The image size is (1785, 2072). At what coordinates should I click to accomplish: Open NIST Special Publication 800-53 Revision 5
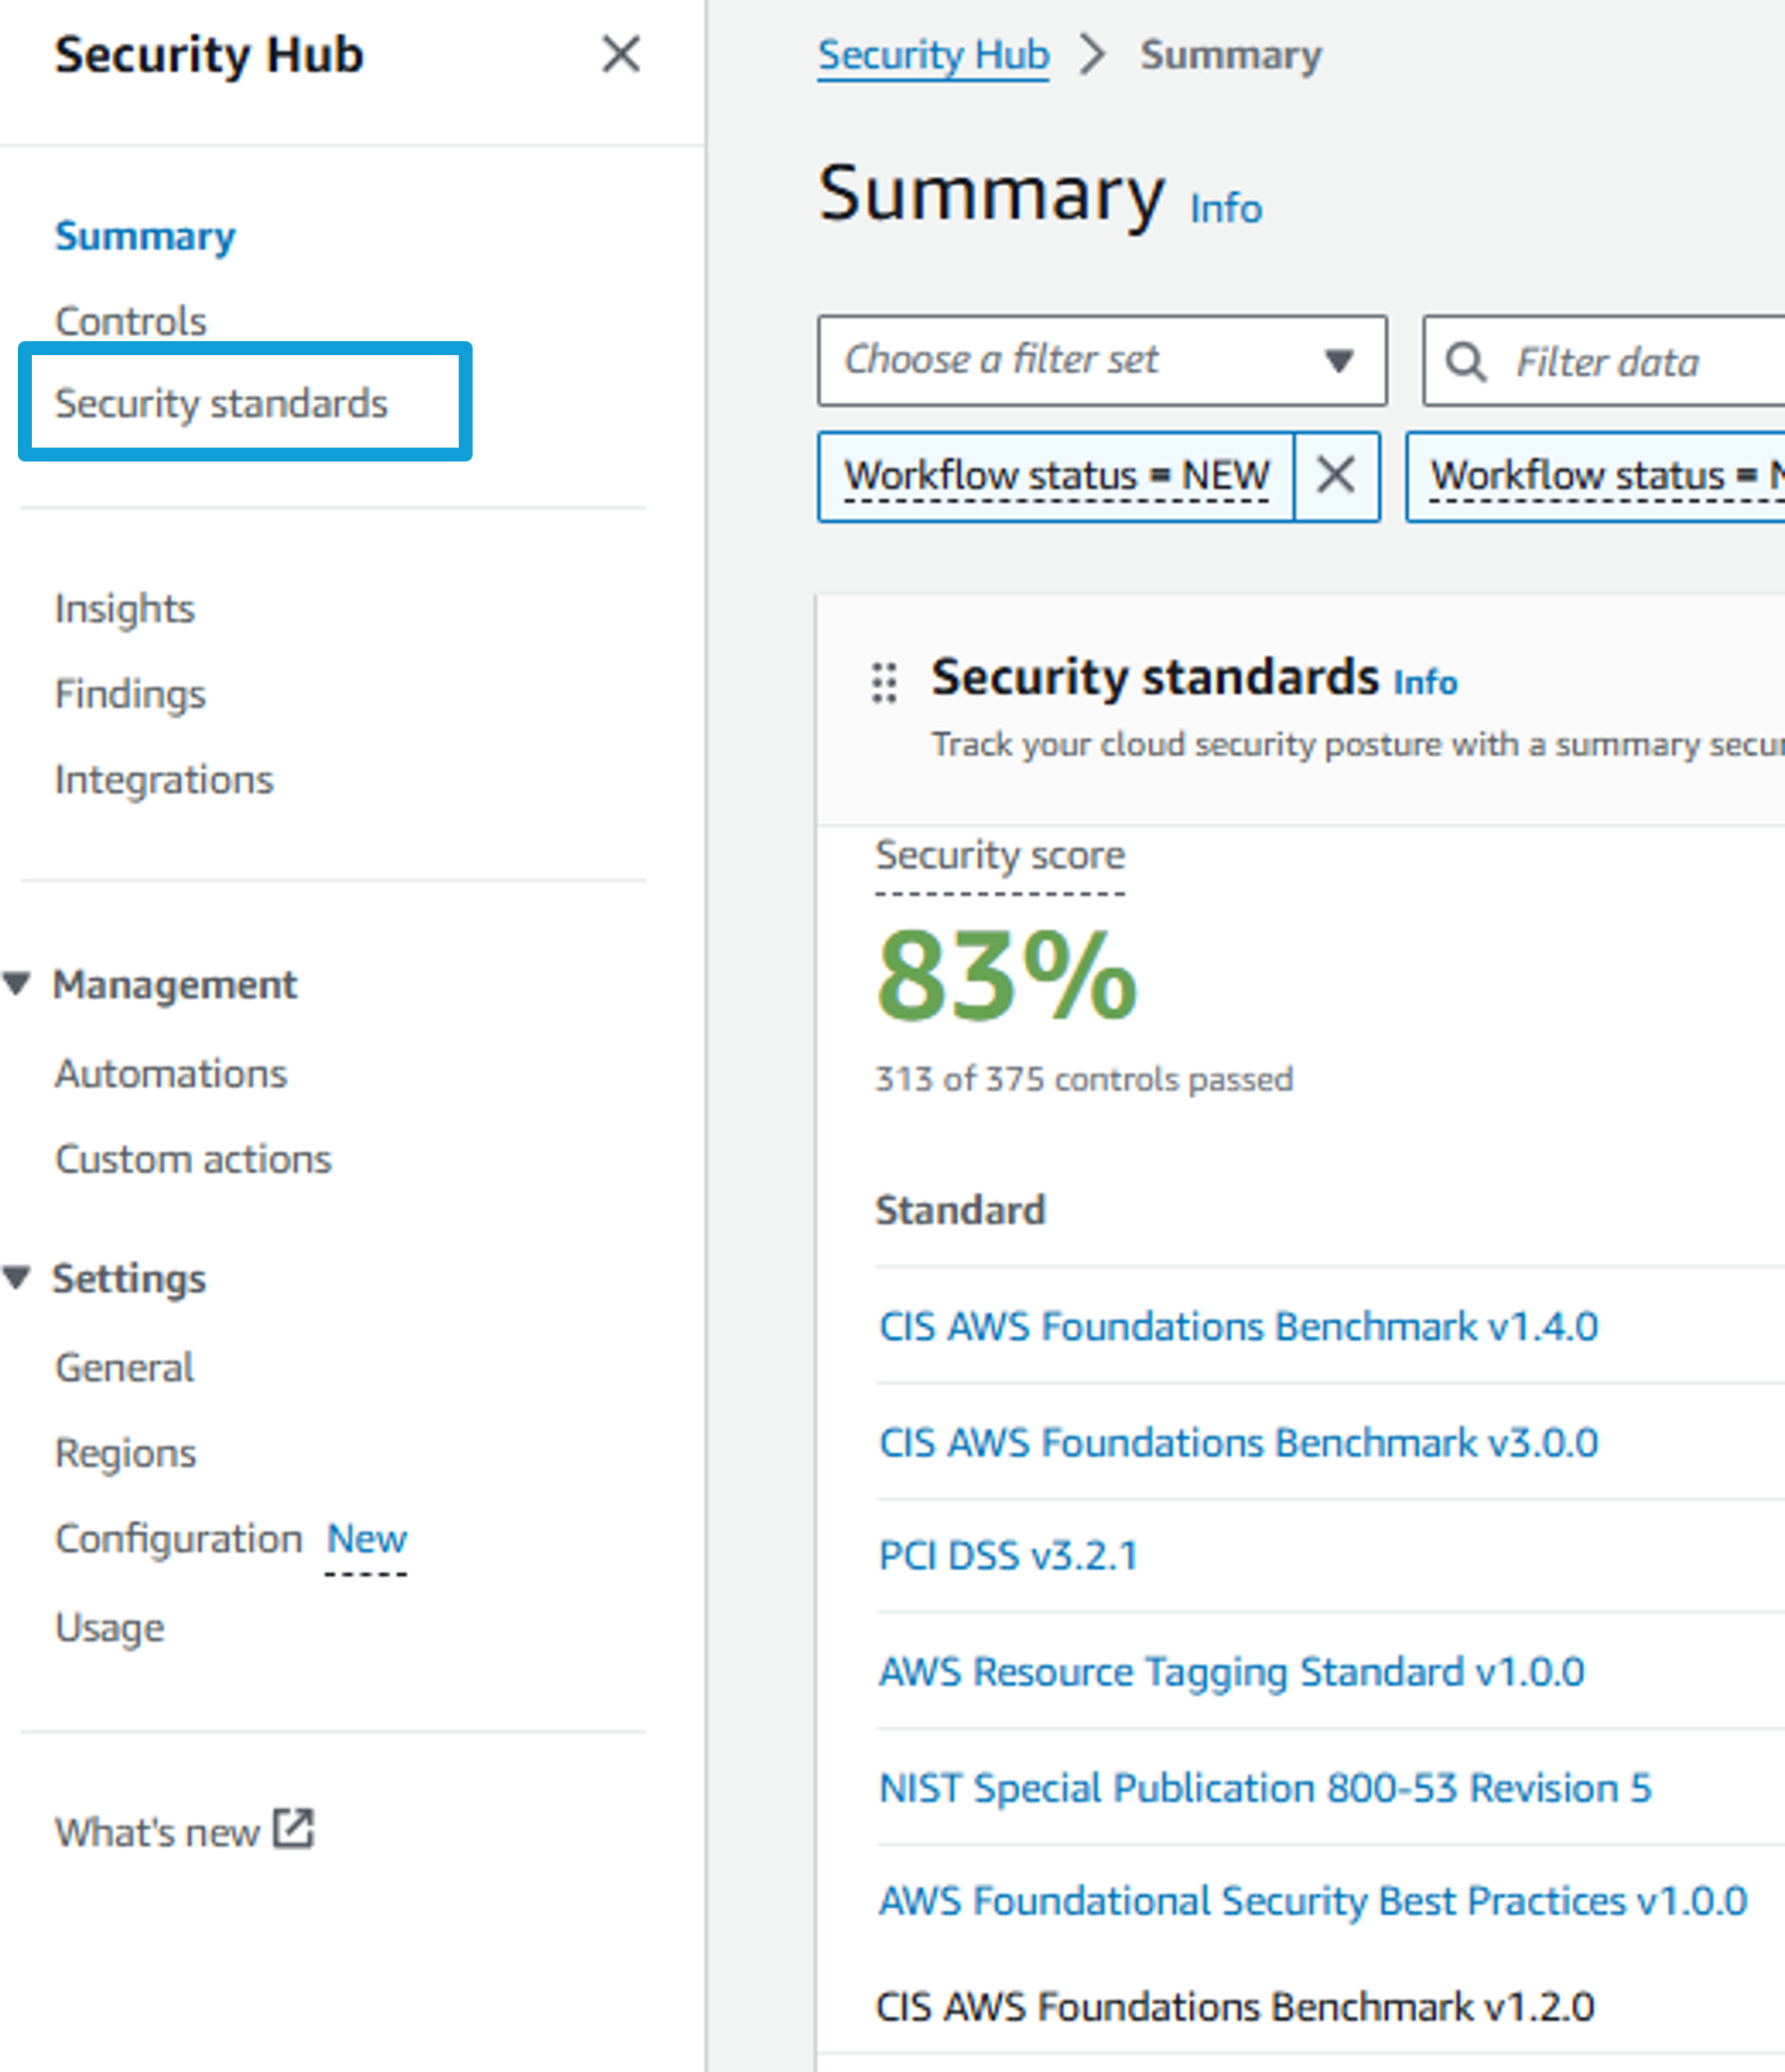point(1265,1787)
